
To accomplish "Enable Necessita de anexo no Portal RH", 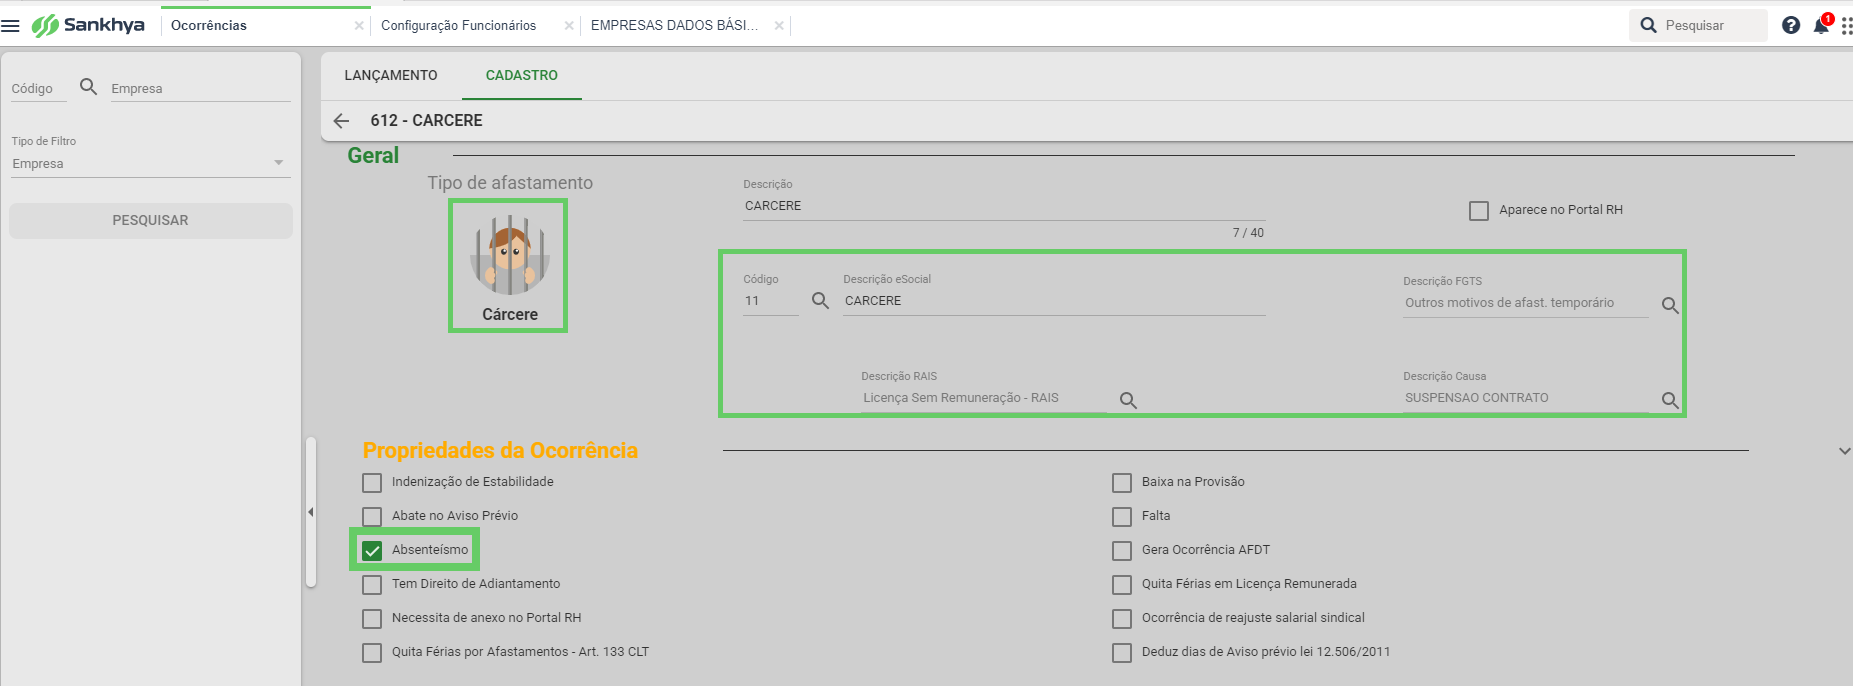I will [x=372, y=619].
